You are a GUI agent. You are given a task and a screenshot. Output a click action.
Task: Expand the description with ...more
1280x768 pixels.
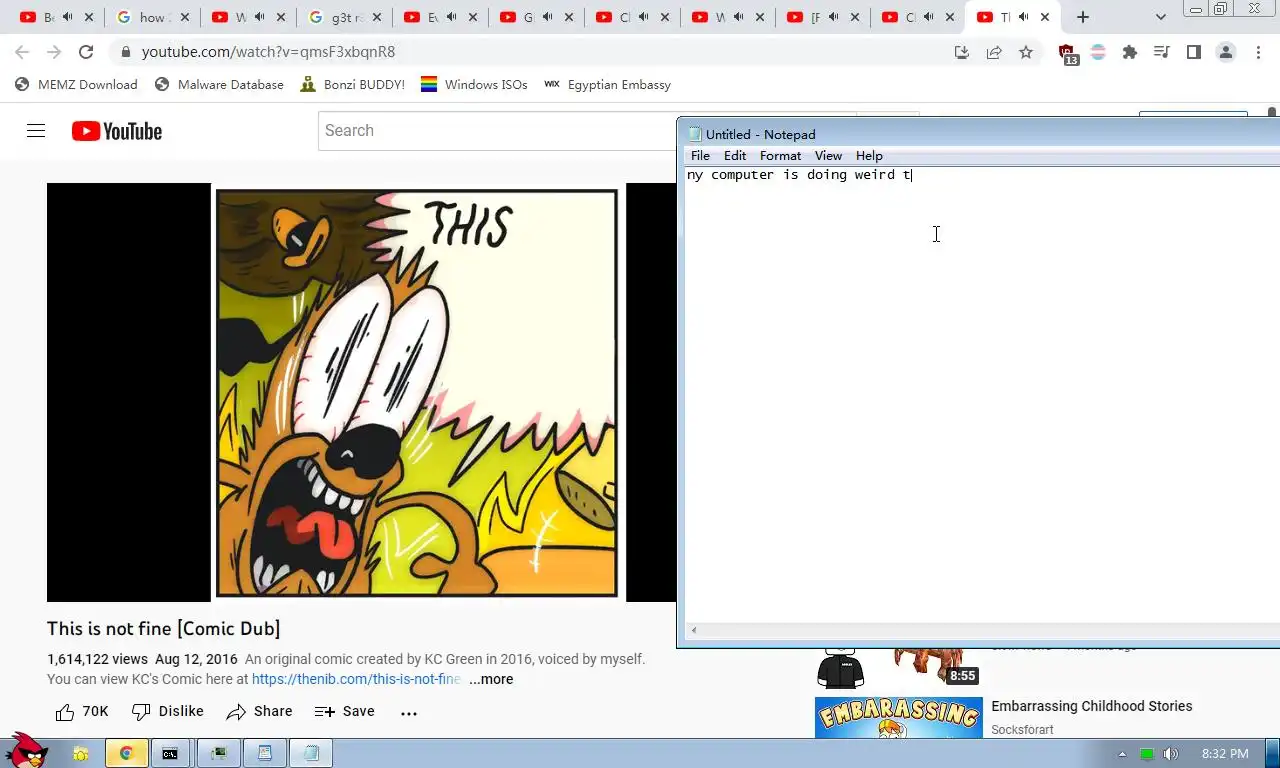click(x=491, y=679)
